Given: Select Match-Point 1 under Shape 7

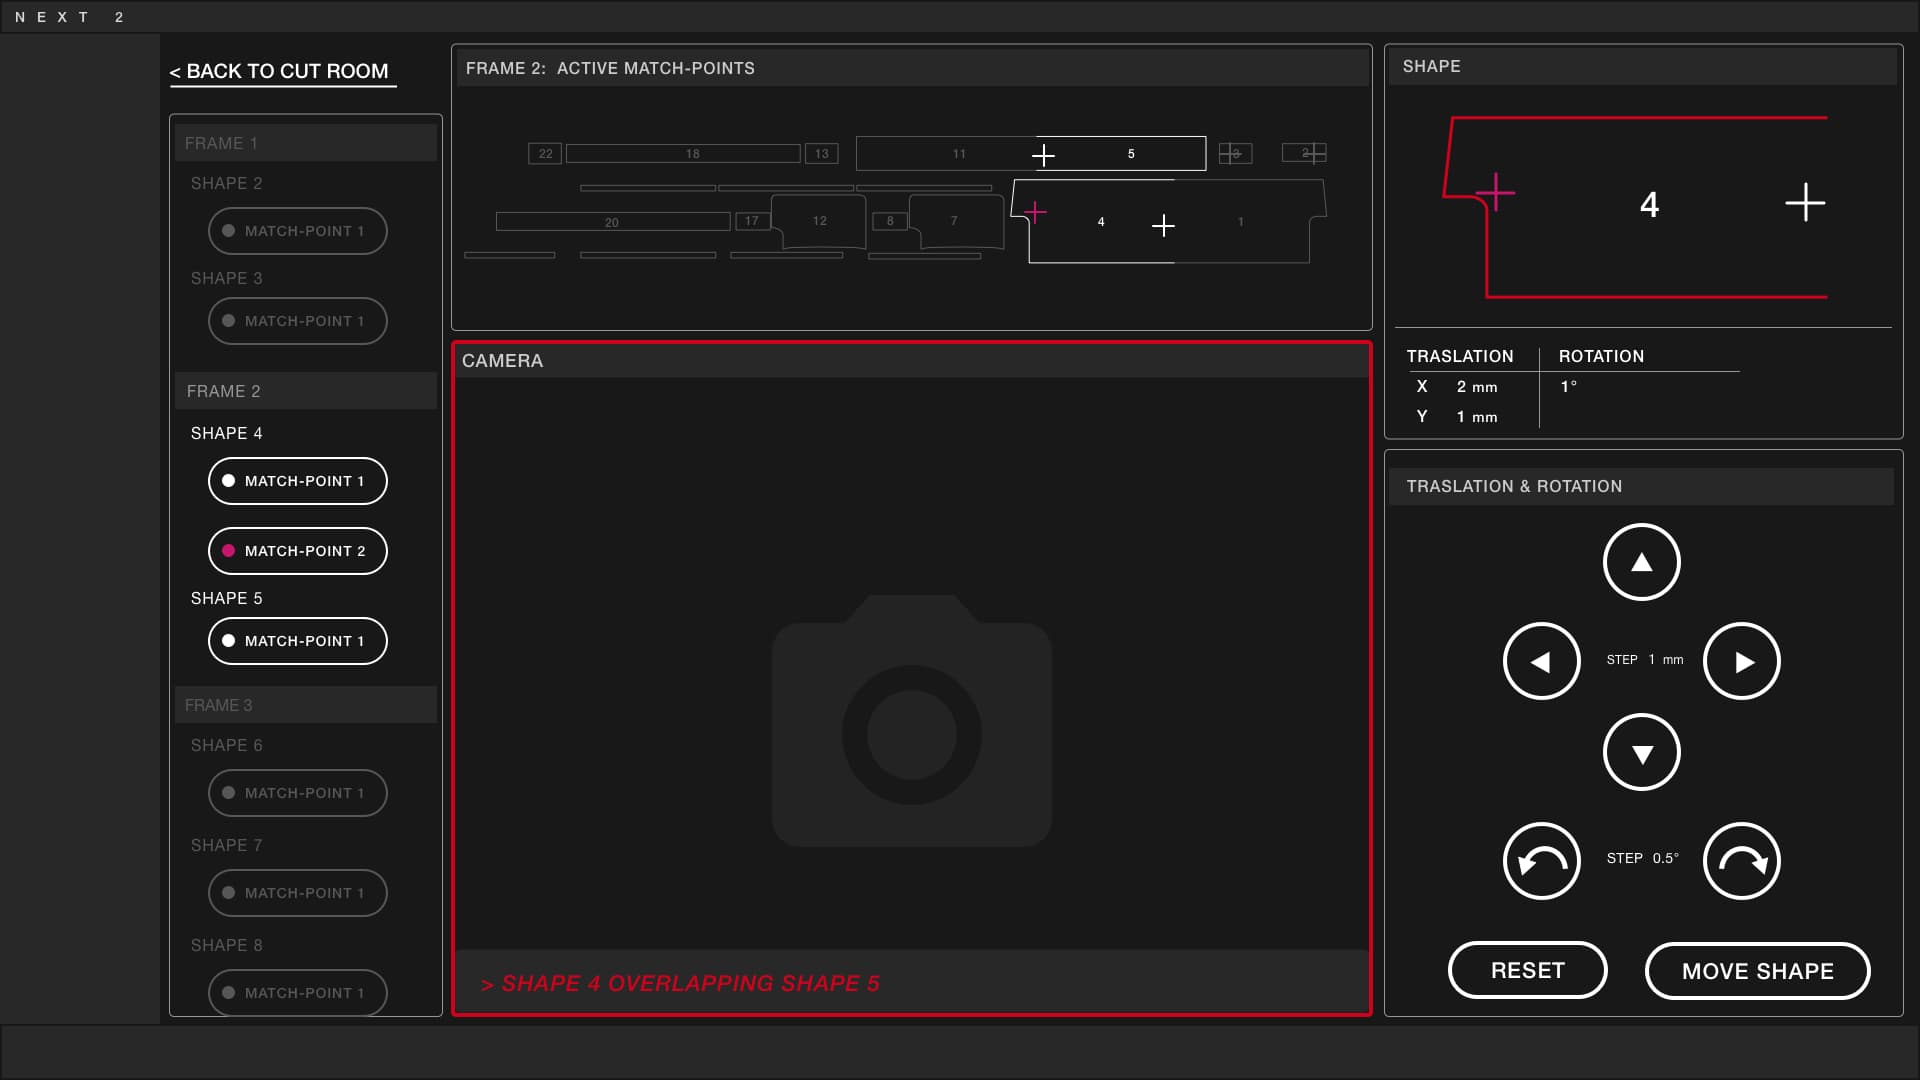Looking at the screenshot, I should [298, 893].
